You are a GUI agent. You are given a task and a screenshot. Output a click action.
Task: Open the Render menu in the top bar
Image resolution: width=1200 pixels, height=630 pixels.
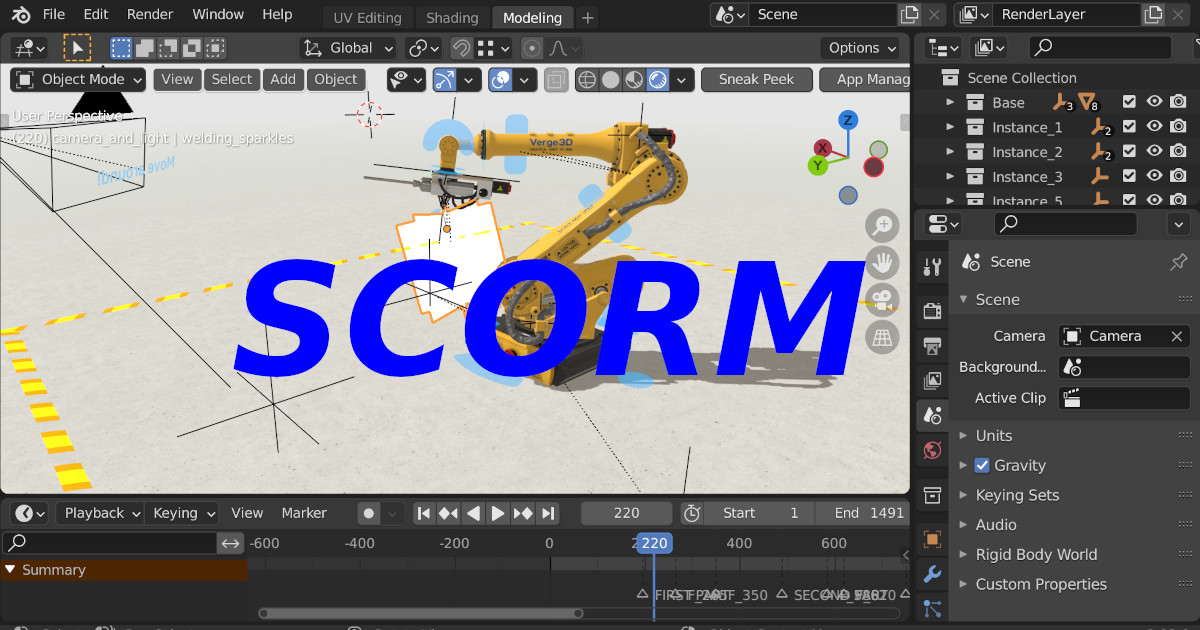150,14
